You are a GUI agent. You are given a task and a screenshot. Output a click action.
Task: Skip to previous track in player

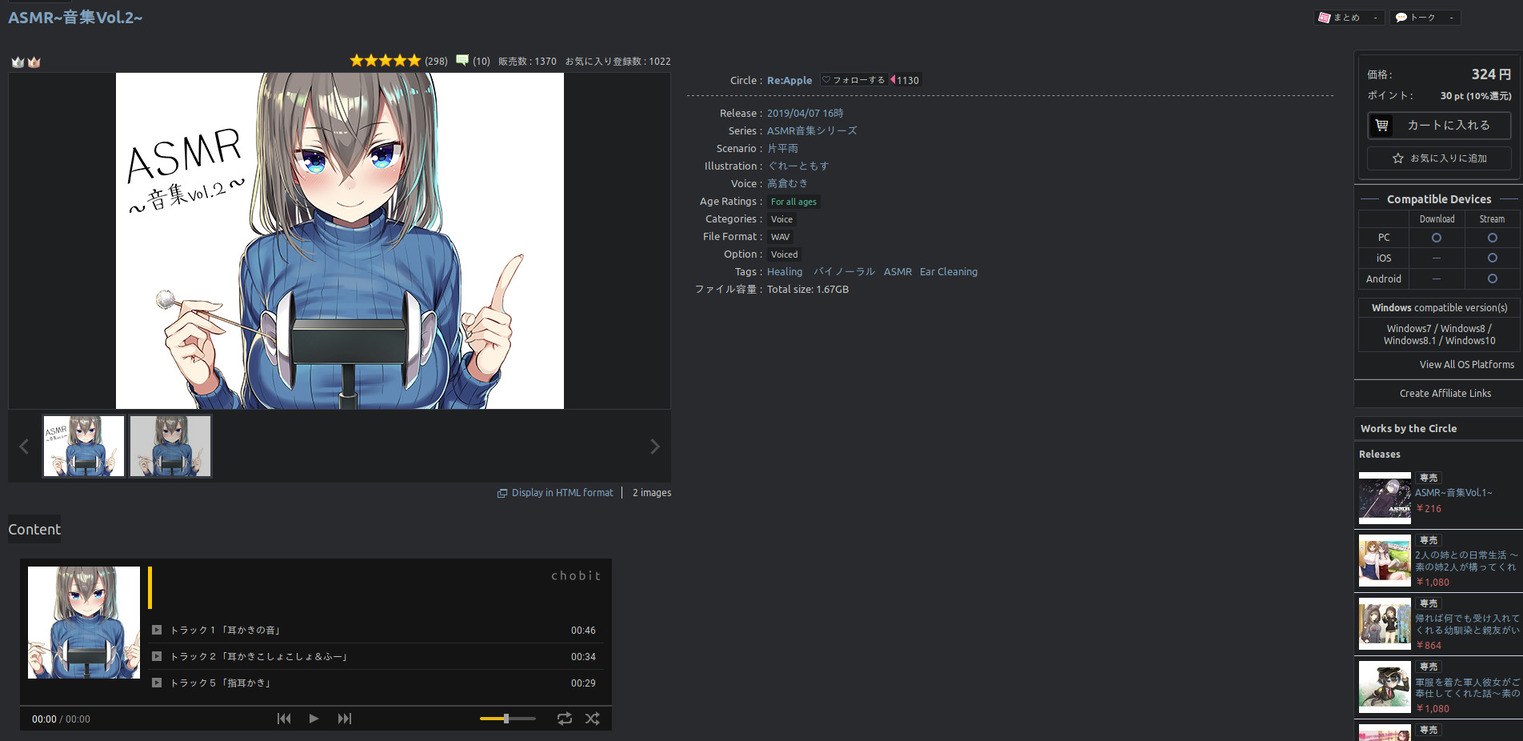click(284, 719)
